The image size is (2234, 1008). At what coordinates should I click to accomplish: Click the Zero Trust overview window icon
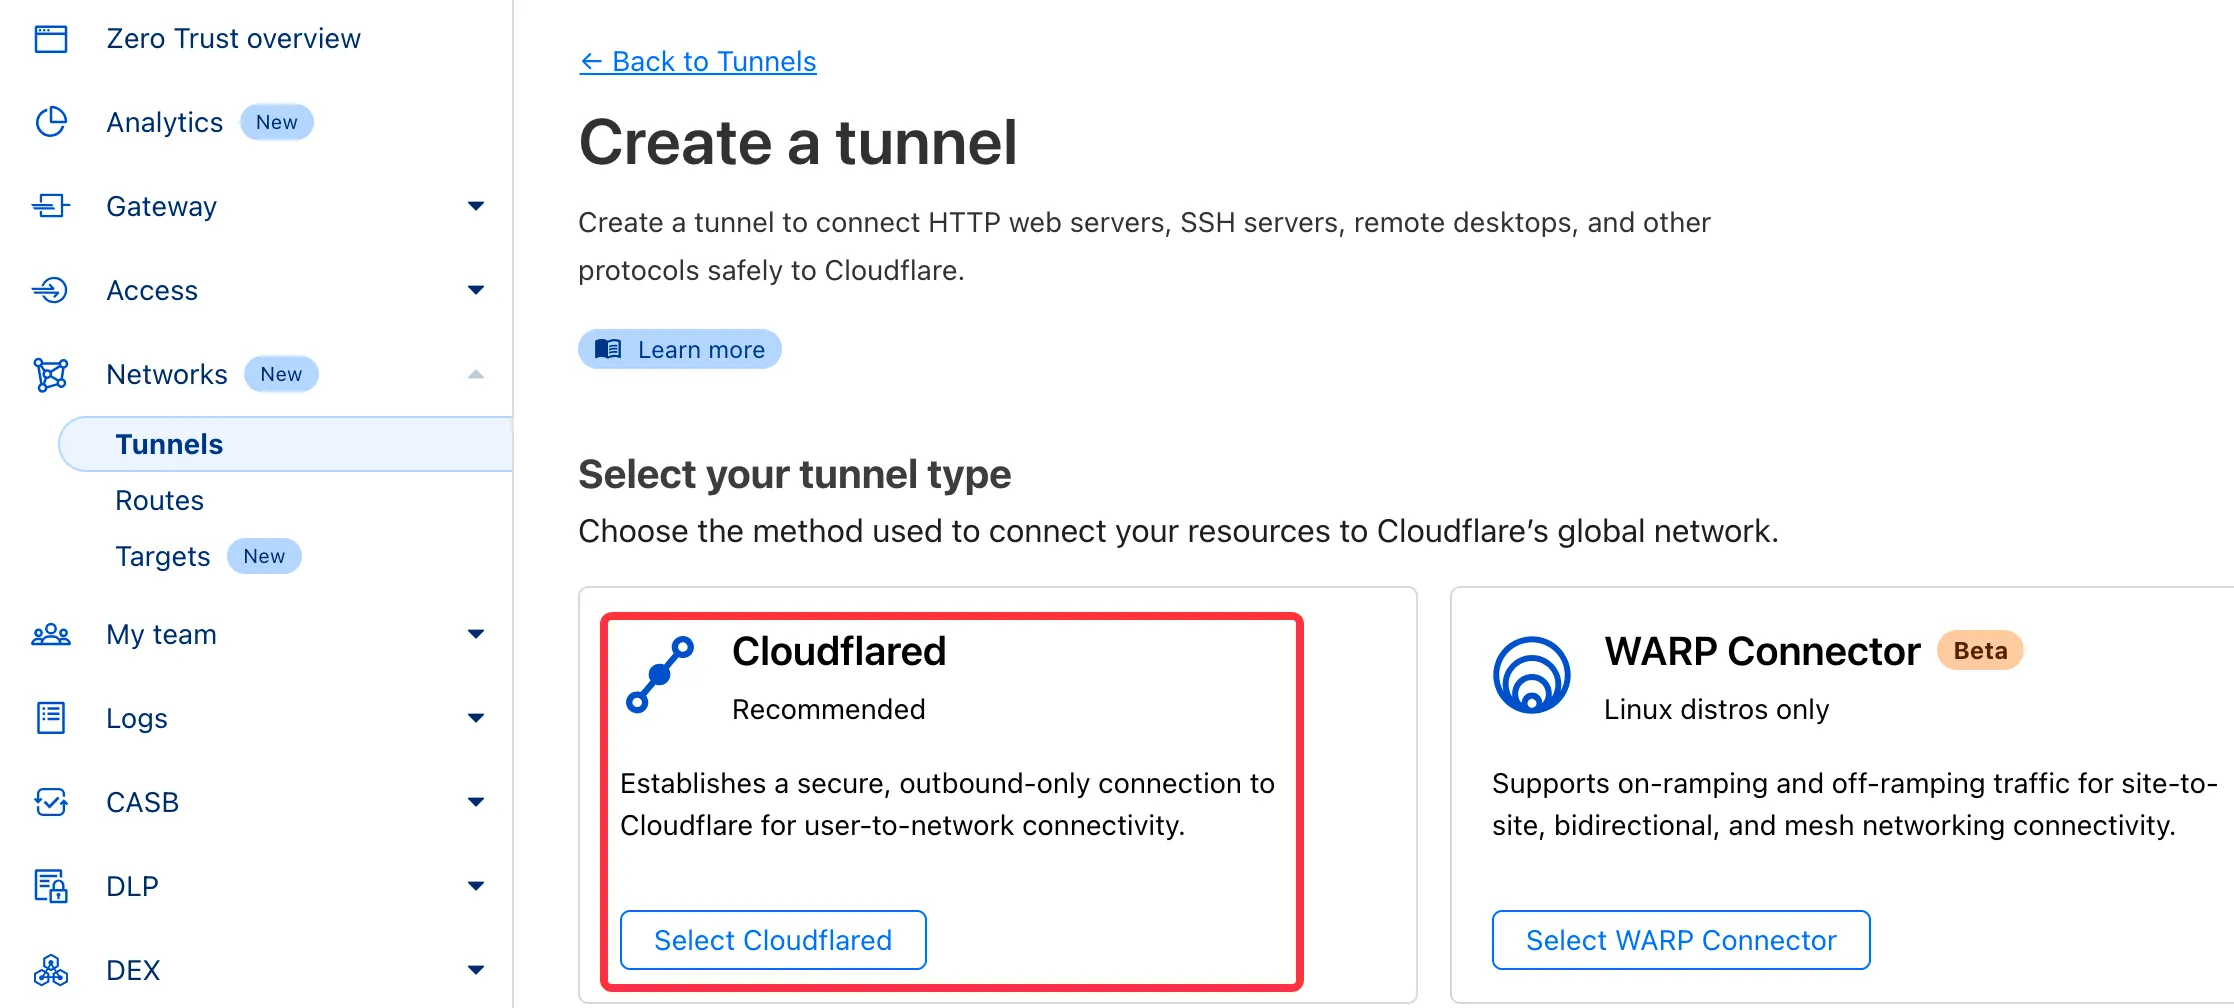(51, 39)
